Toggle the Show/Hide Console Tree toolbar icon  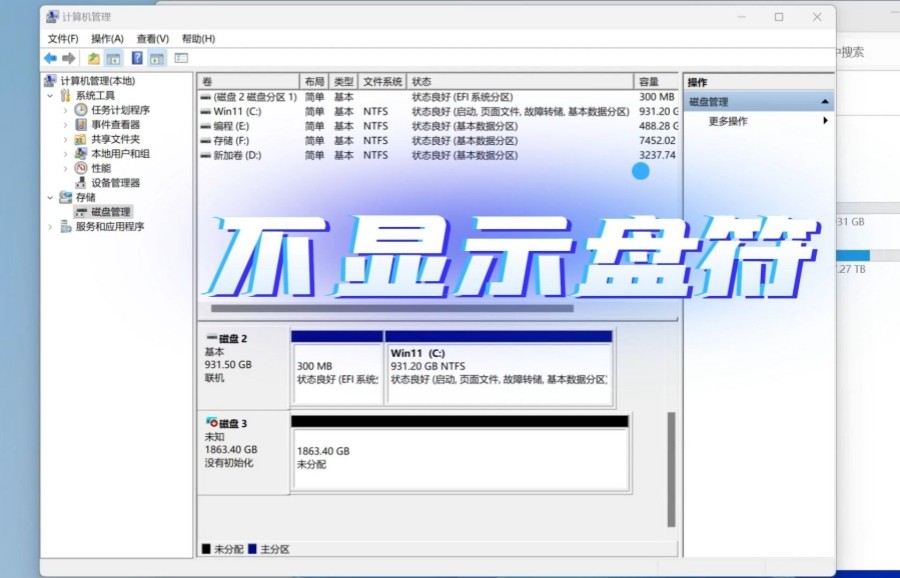(114, 58)
